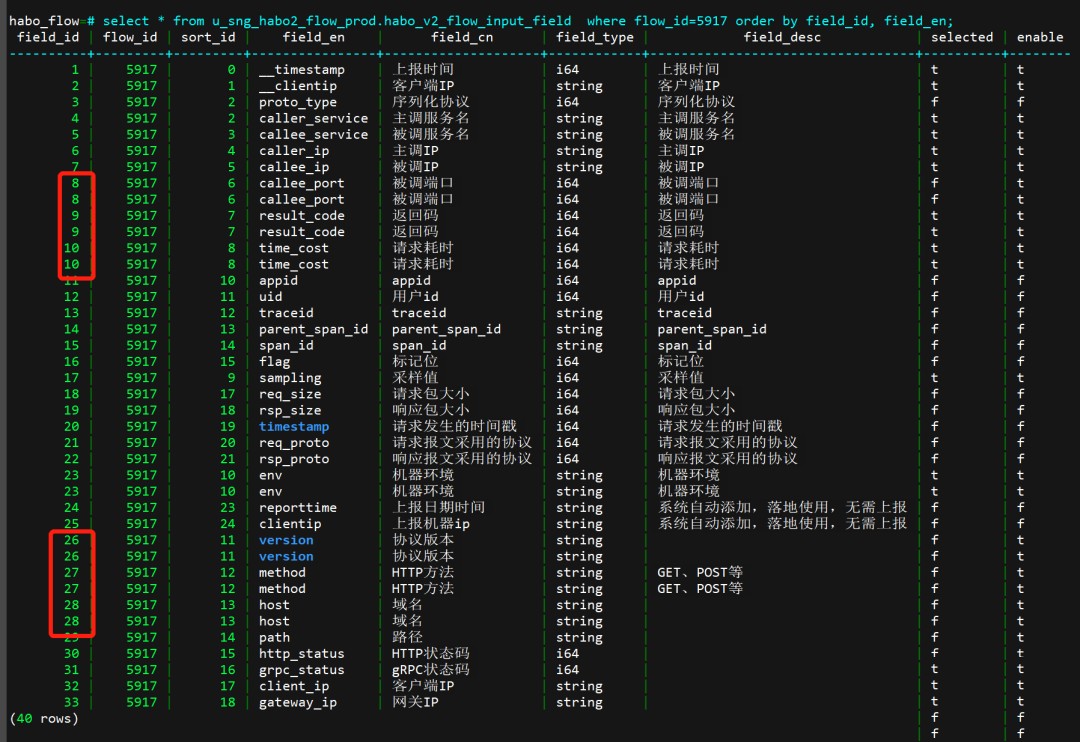This screenshot has height=742, width=1080.
Task: Click the __timestamp field name cell
Action: click(x=301, y=70)
